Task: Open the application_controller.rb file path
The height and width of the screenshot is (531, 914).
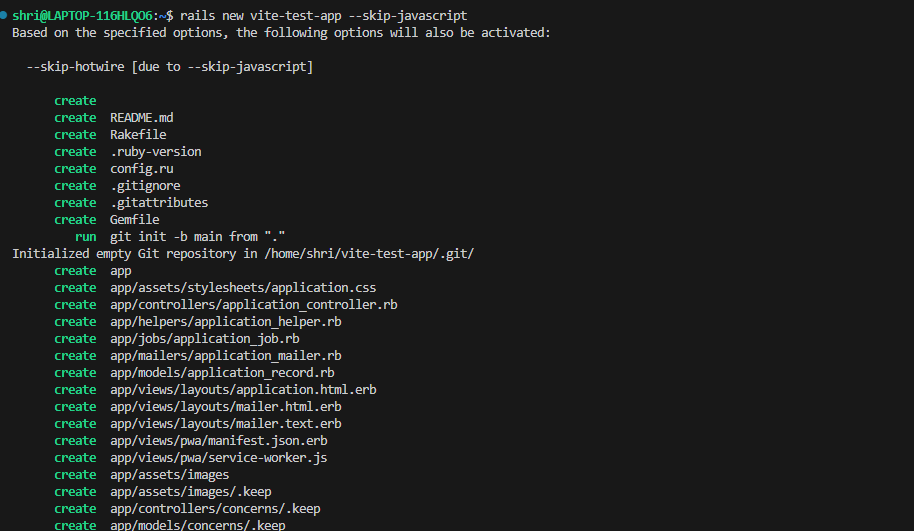Action: point(254,305)
